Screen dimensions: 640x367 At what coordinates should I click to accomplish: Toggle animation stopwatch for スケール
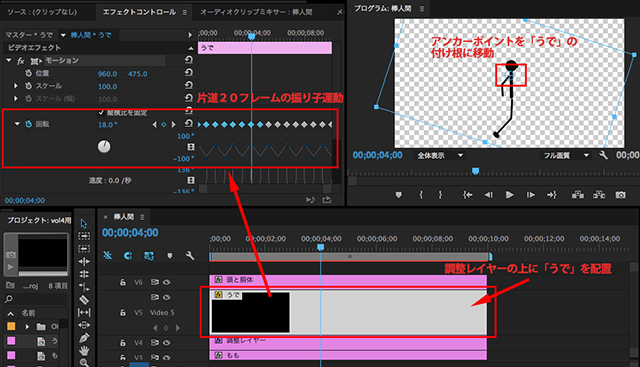29,86
